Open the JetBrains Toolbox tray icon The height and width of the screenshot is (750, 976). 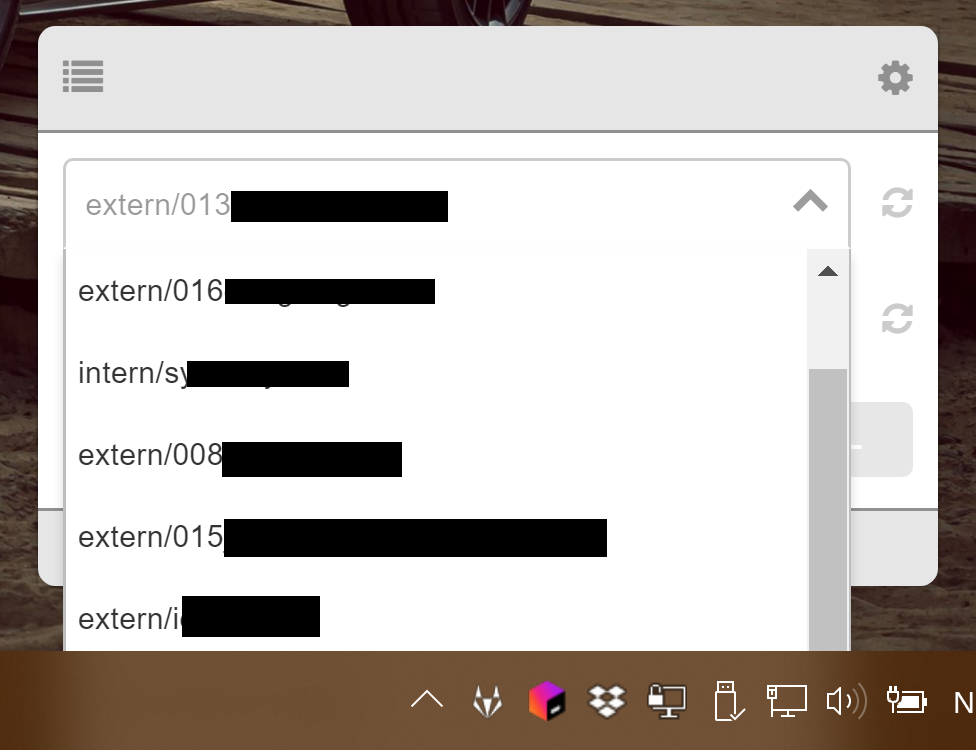547,701
